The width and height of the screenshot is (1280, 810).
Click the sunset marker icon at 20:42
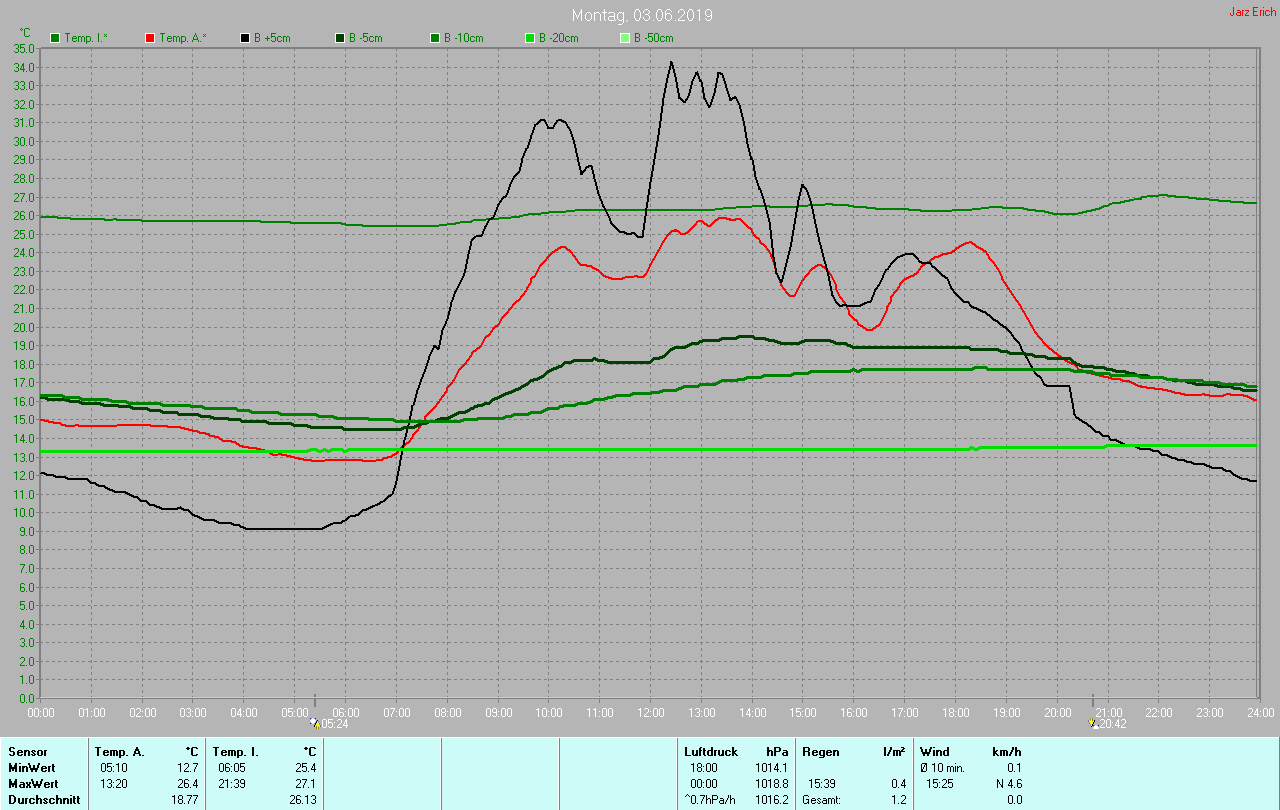(1095, 722)
